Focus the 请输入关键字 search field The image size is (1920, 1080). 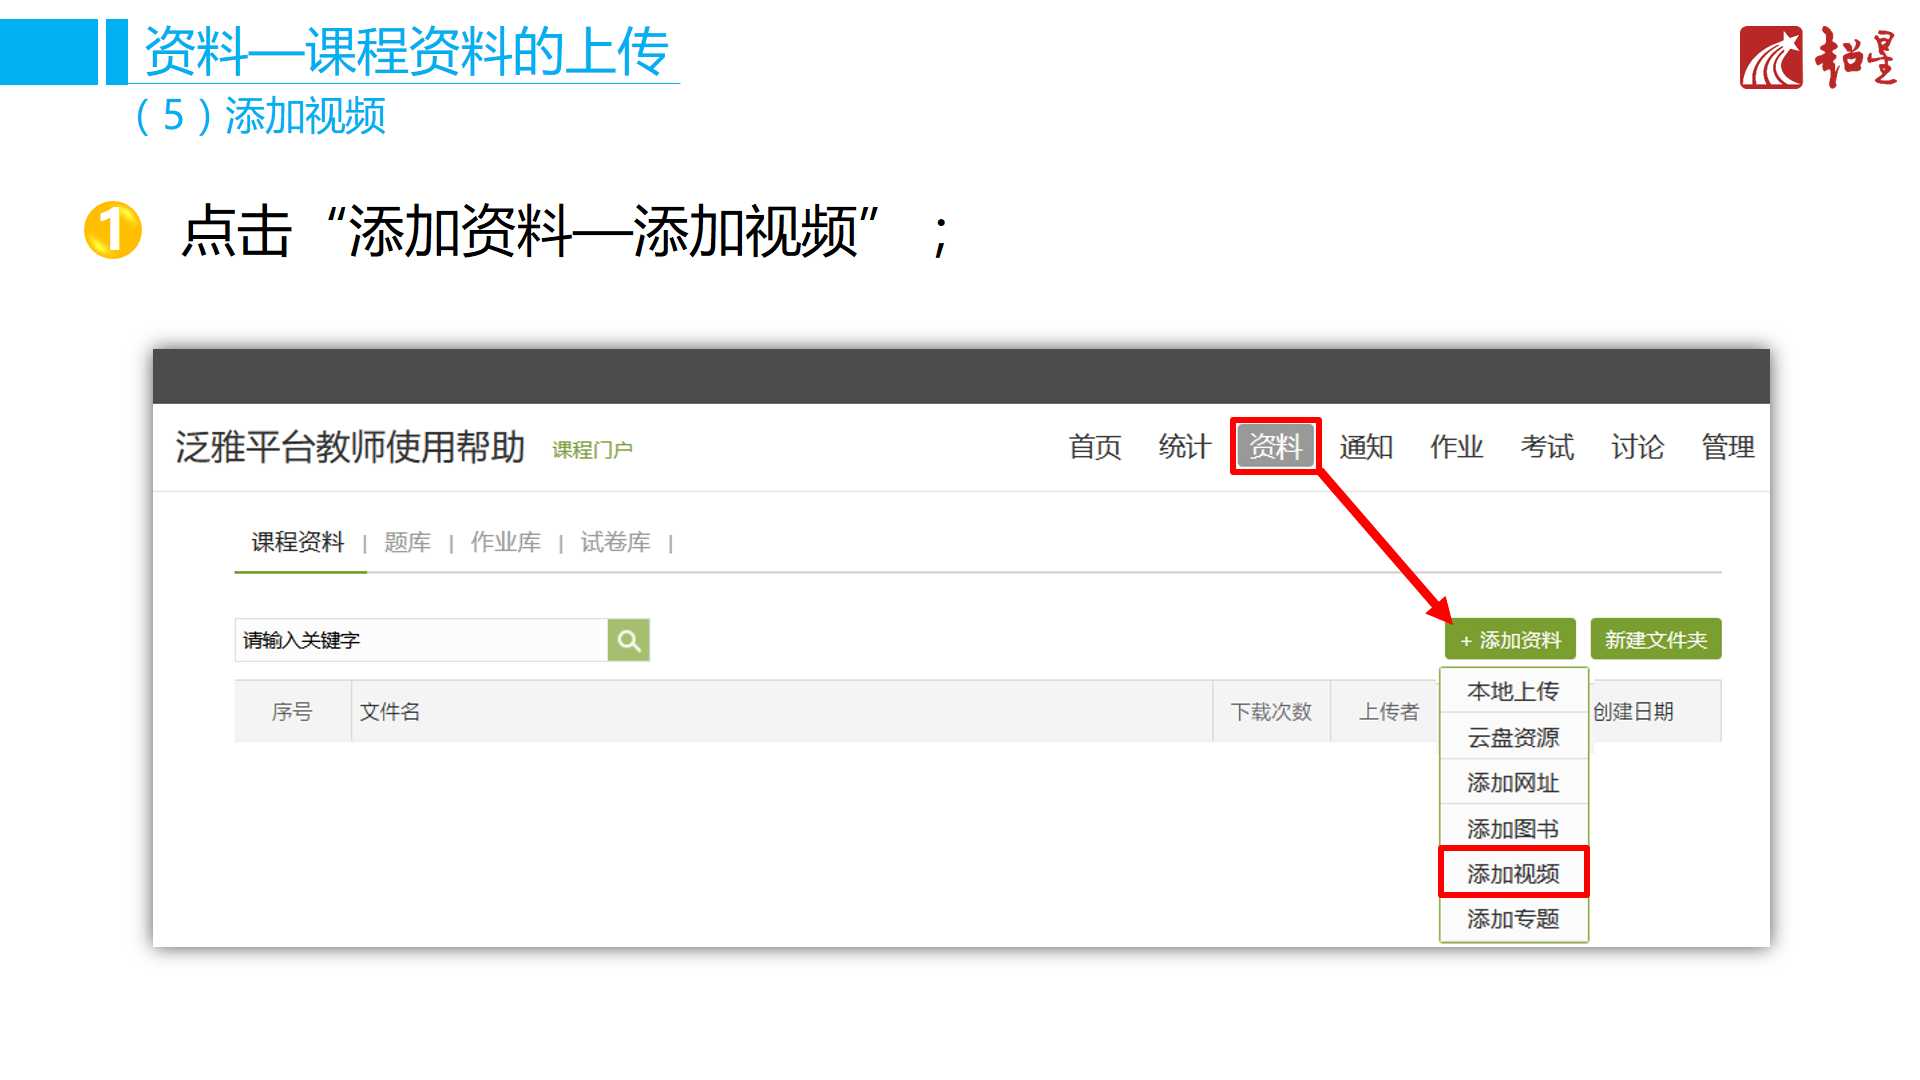pyautogui.click(x=420, y=640)
